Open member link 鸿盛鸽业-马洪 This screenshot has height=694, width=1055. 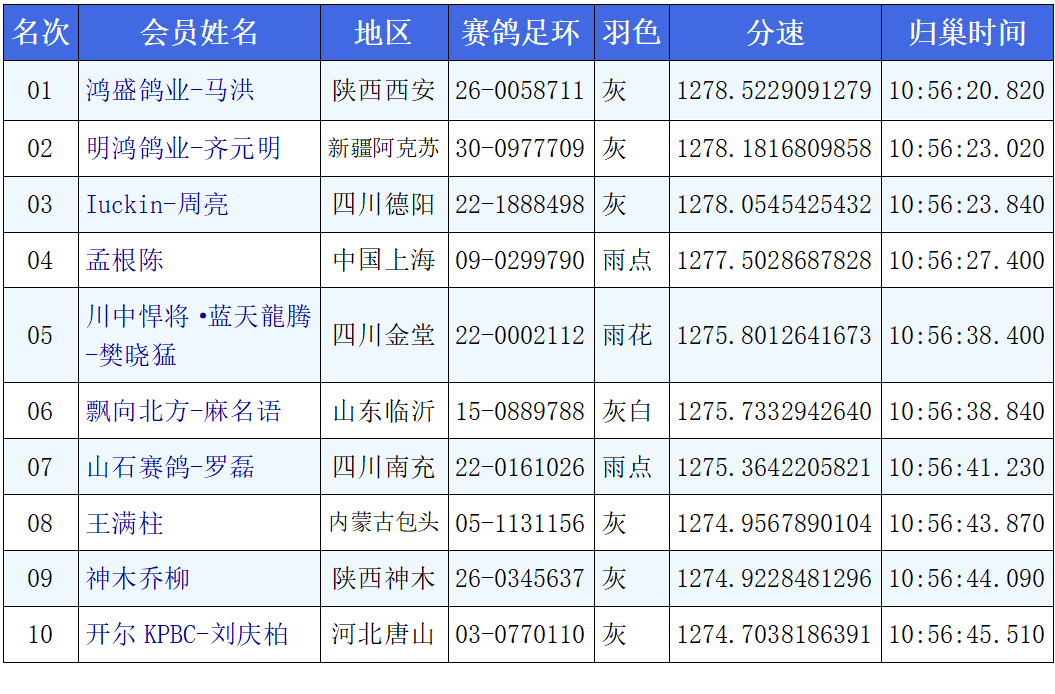pyautogui.click(x=170, y=91)
